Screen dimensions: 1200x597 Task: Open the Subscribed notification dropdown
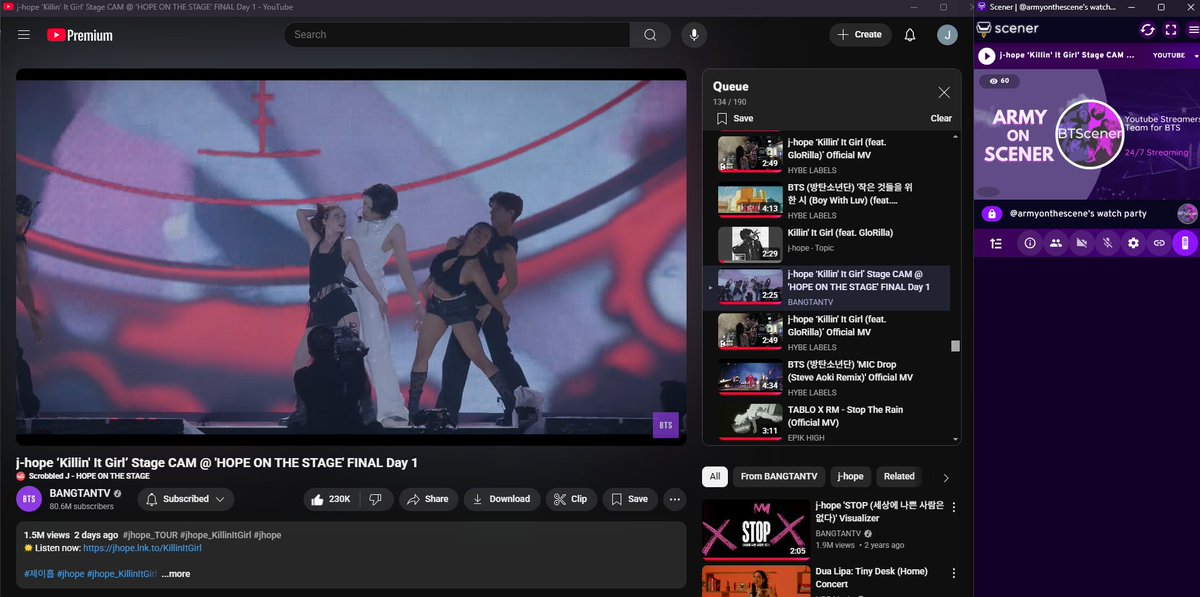184,499
